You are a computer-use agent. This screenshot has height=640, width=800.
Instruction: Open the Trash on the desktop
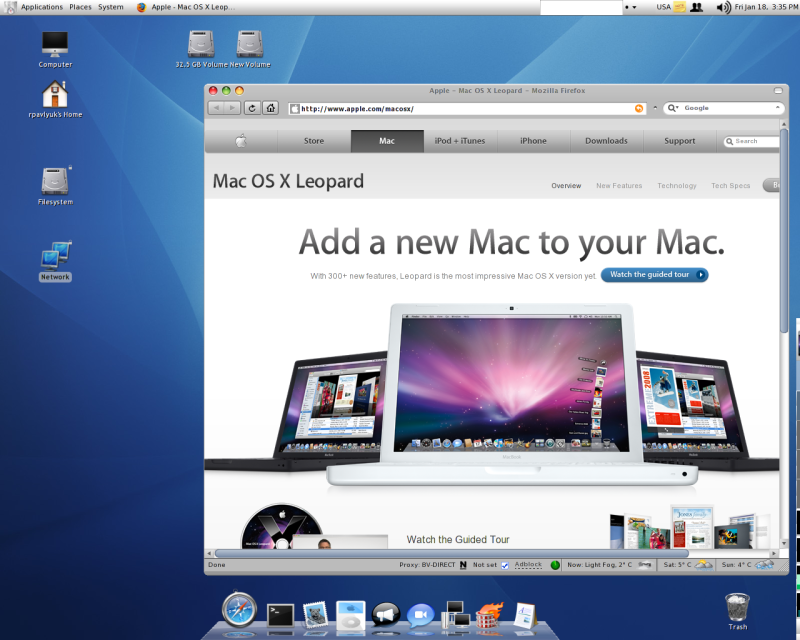pos(738,611)
